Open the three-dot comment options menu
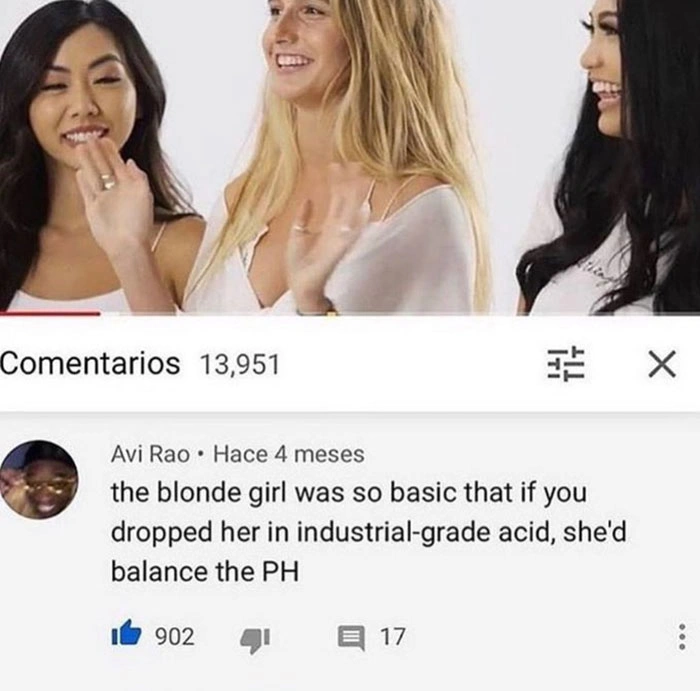Image resolution: width=700 pixels, height=691 pixels. [x=682, y=636]
